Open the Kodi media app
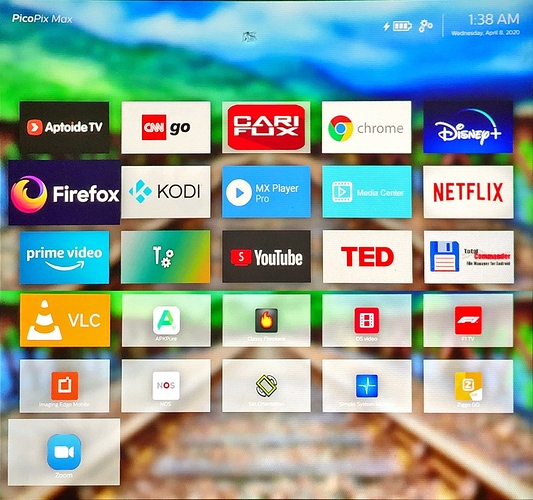 166,192
